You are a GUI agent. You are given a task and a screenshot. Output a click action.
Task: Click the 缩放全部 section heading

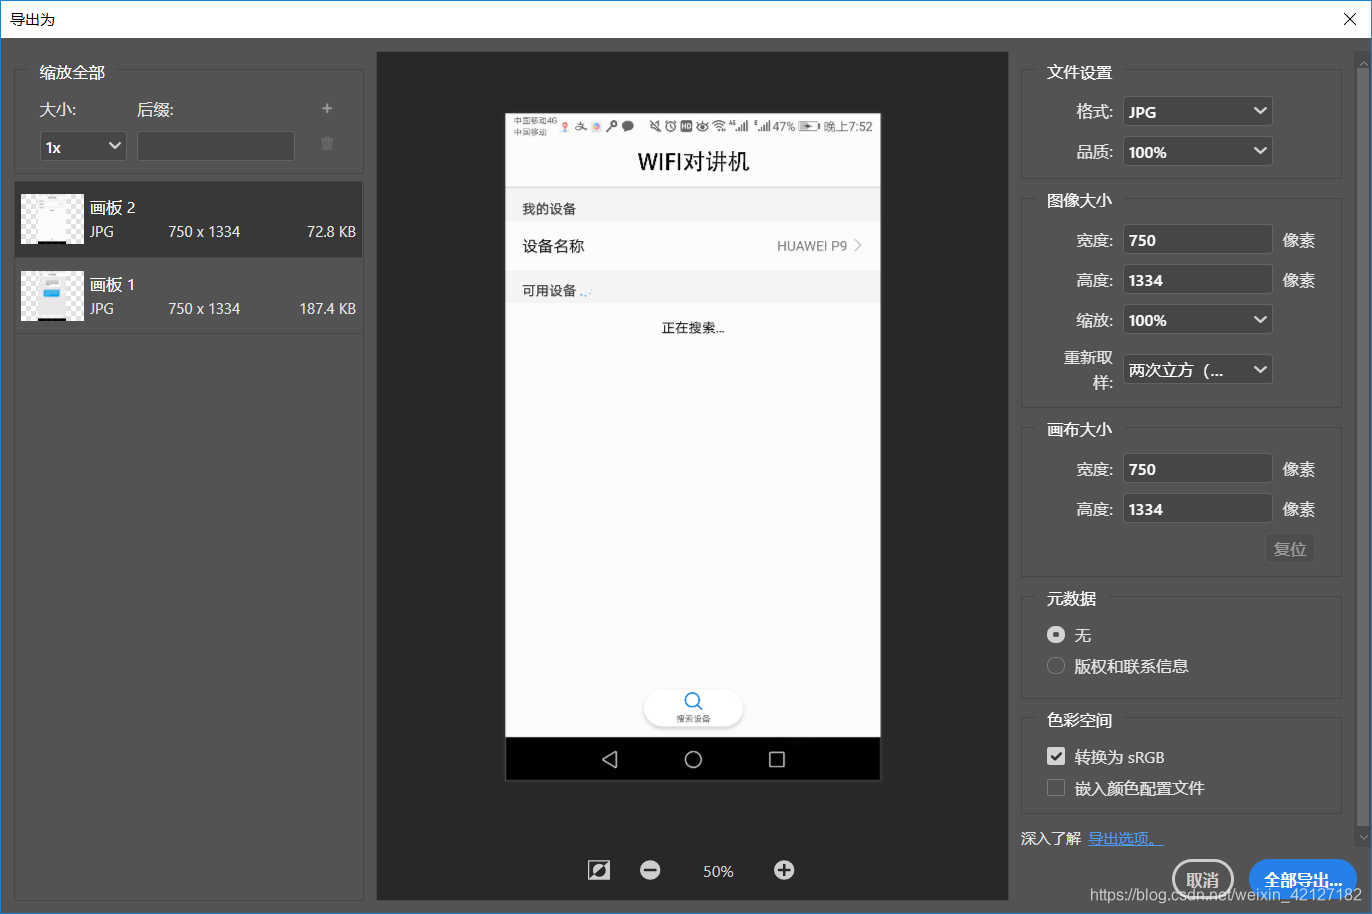point(72,72)
